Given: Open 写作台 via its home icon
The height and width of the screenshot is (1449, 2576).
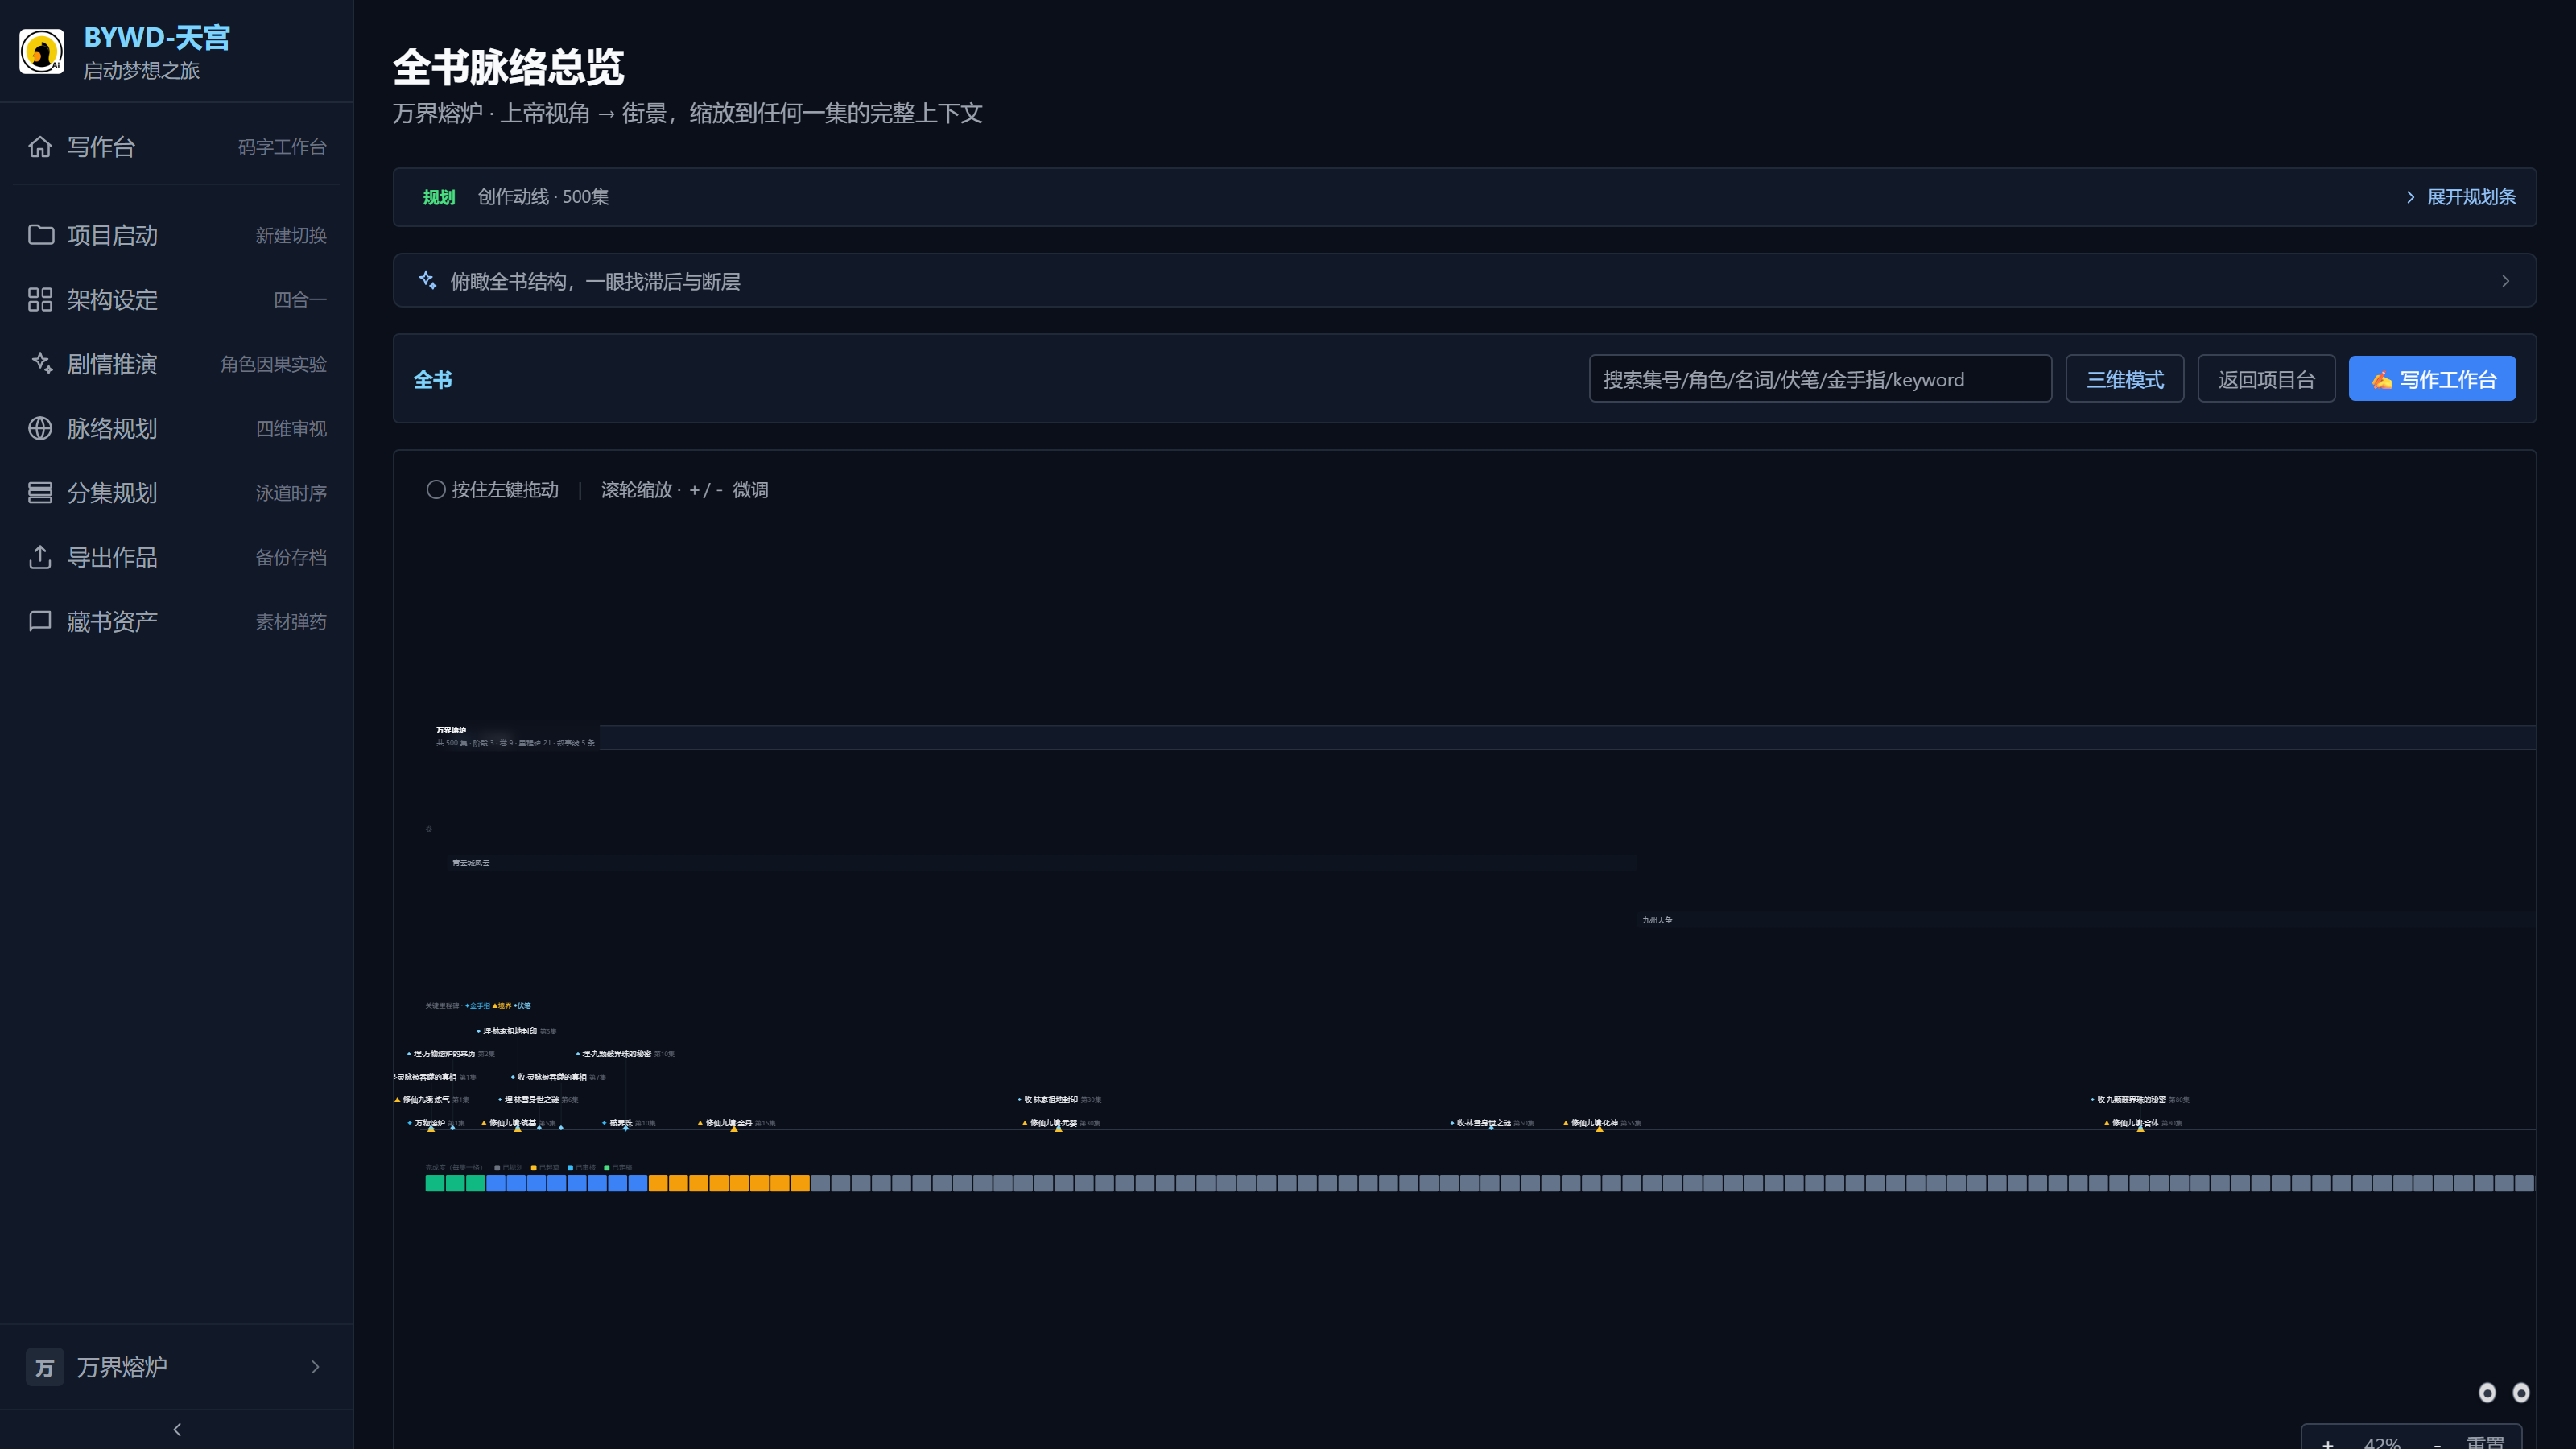Looking at the screenshot, I should tap(40, 147).
